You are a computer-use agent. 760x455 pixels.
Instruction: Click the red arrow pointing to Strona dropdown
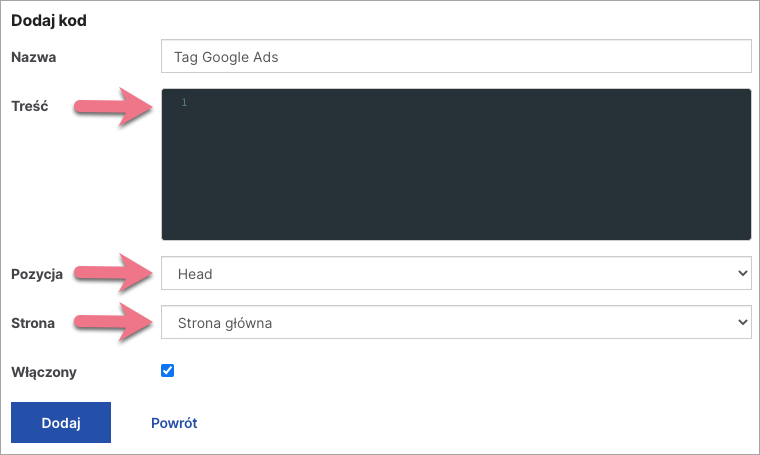tap(112, 322)
